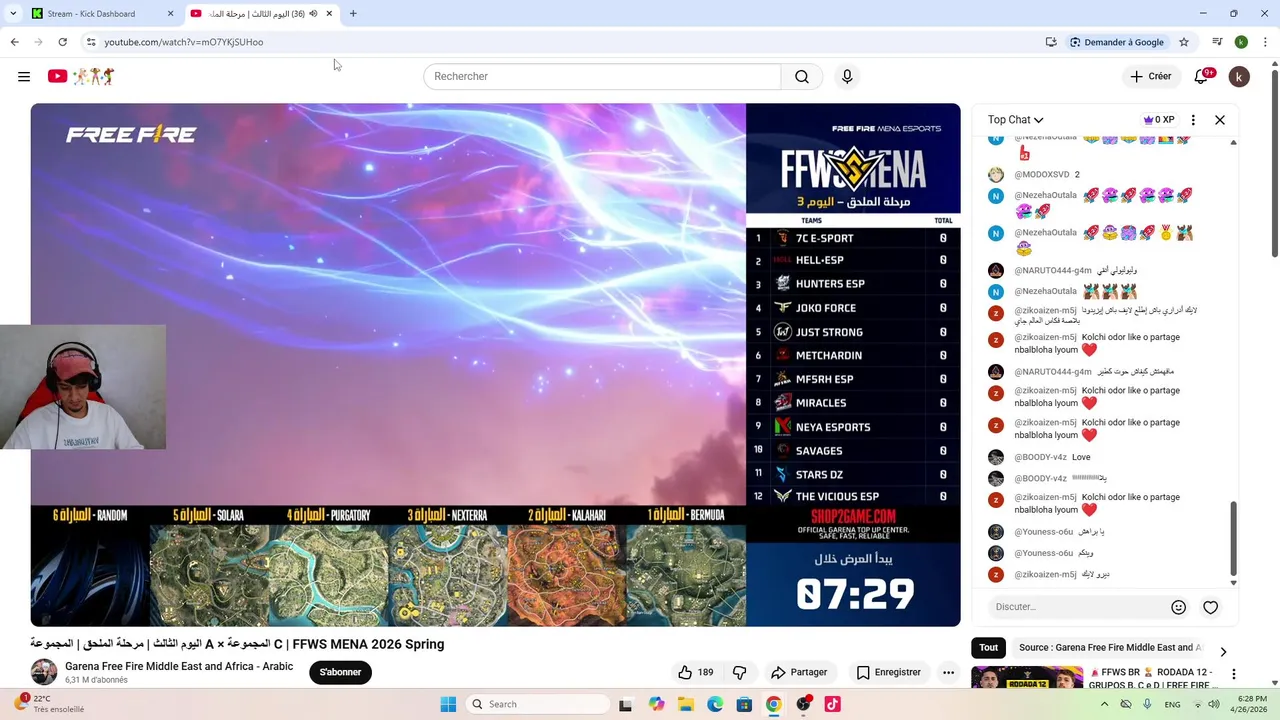Bookmark this page with the star
Viewport: 1280px width, 720px height.
(x=1184, y=42)
